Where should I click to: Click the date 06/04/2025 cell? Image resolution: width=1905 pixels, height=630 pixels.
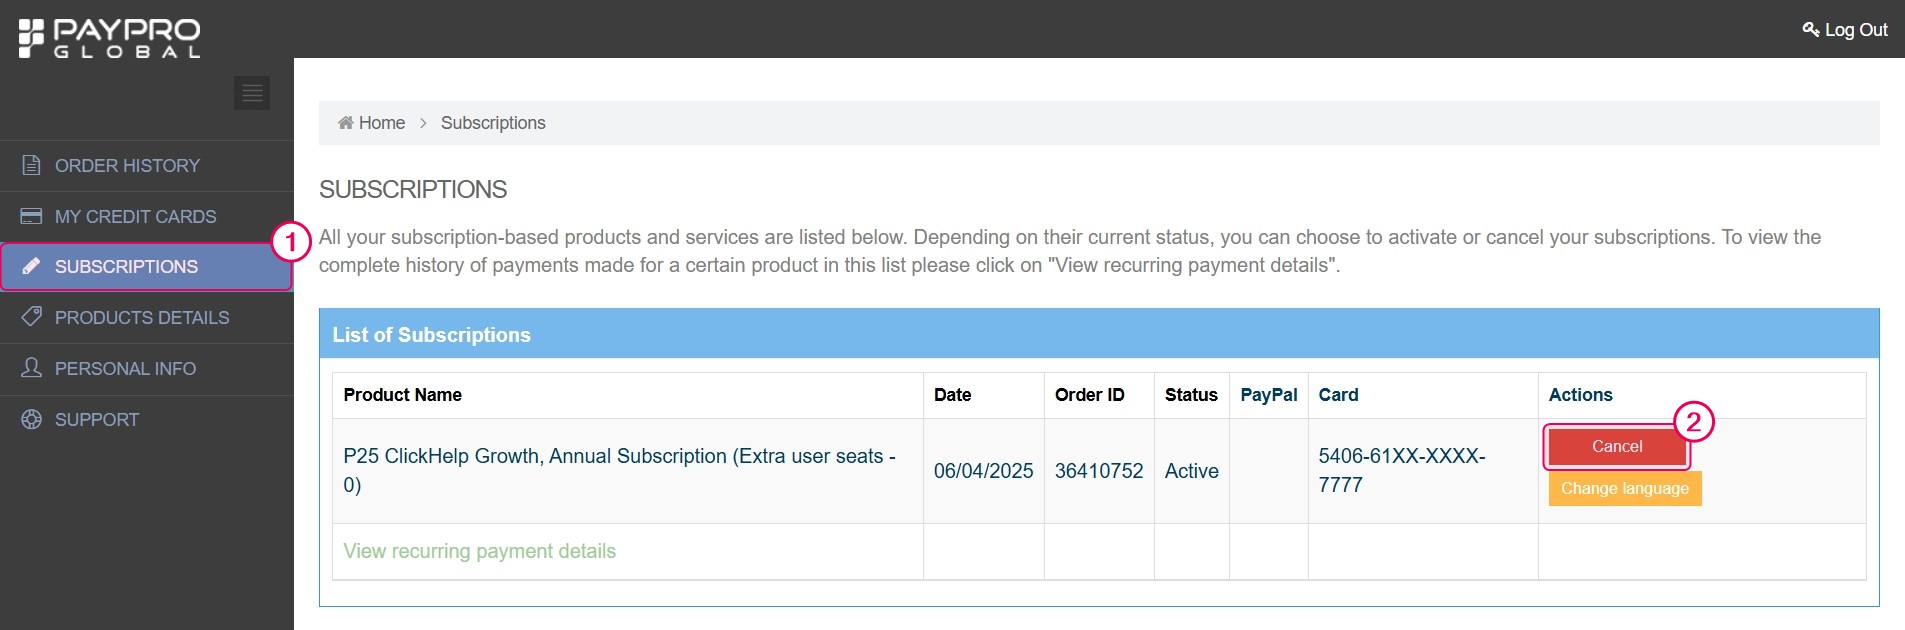point(983,471)
